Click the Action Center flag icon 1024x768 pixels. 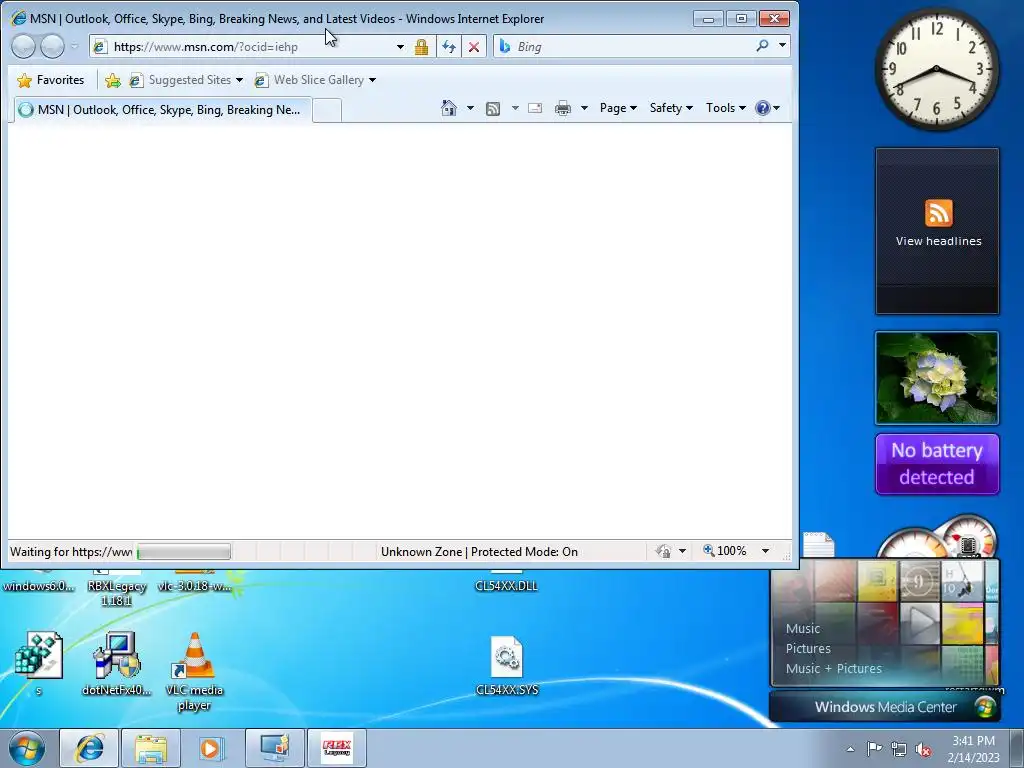coord(874,748)
